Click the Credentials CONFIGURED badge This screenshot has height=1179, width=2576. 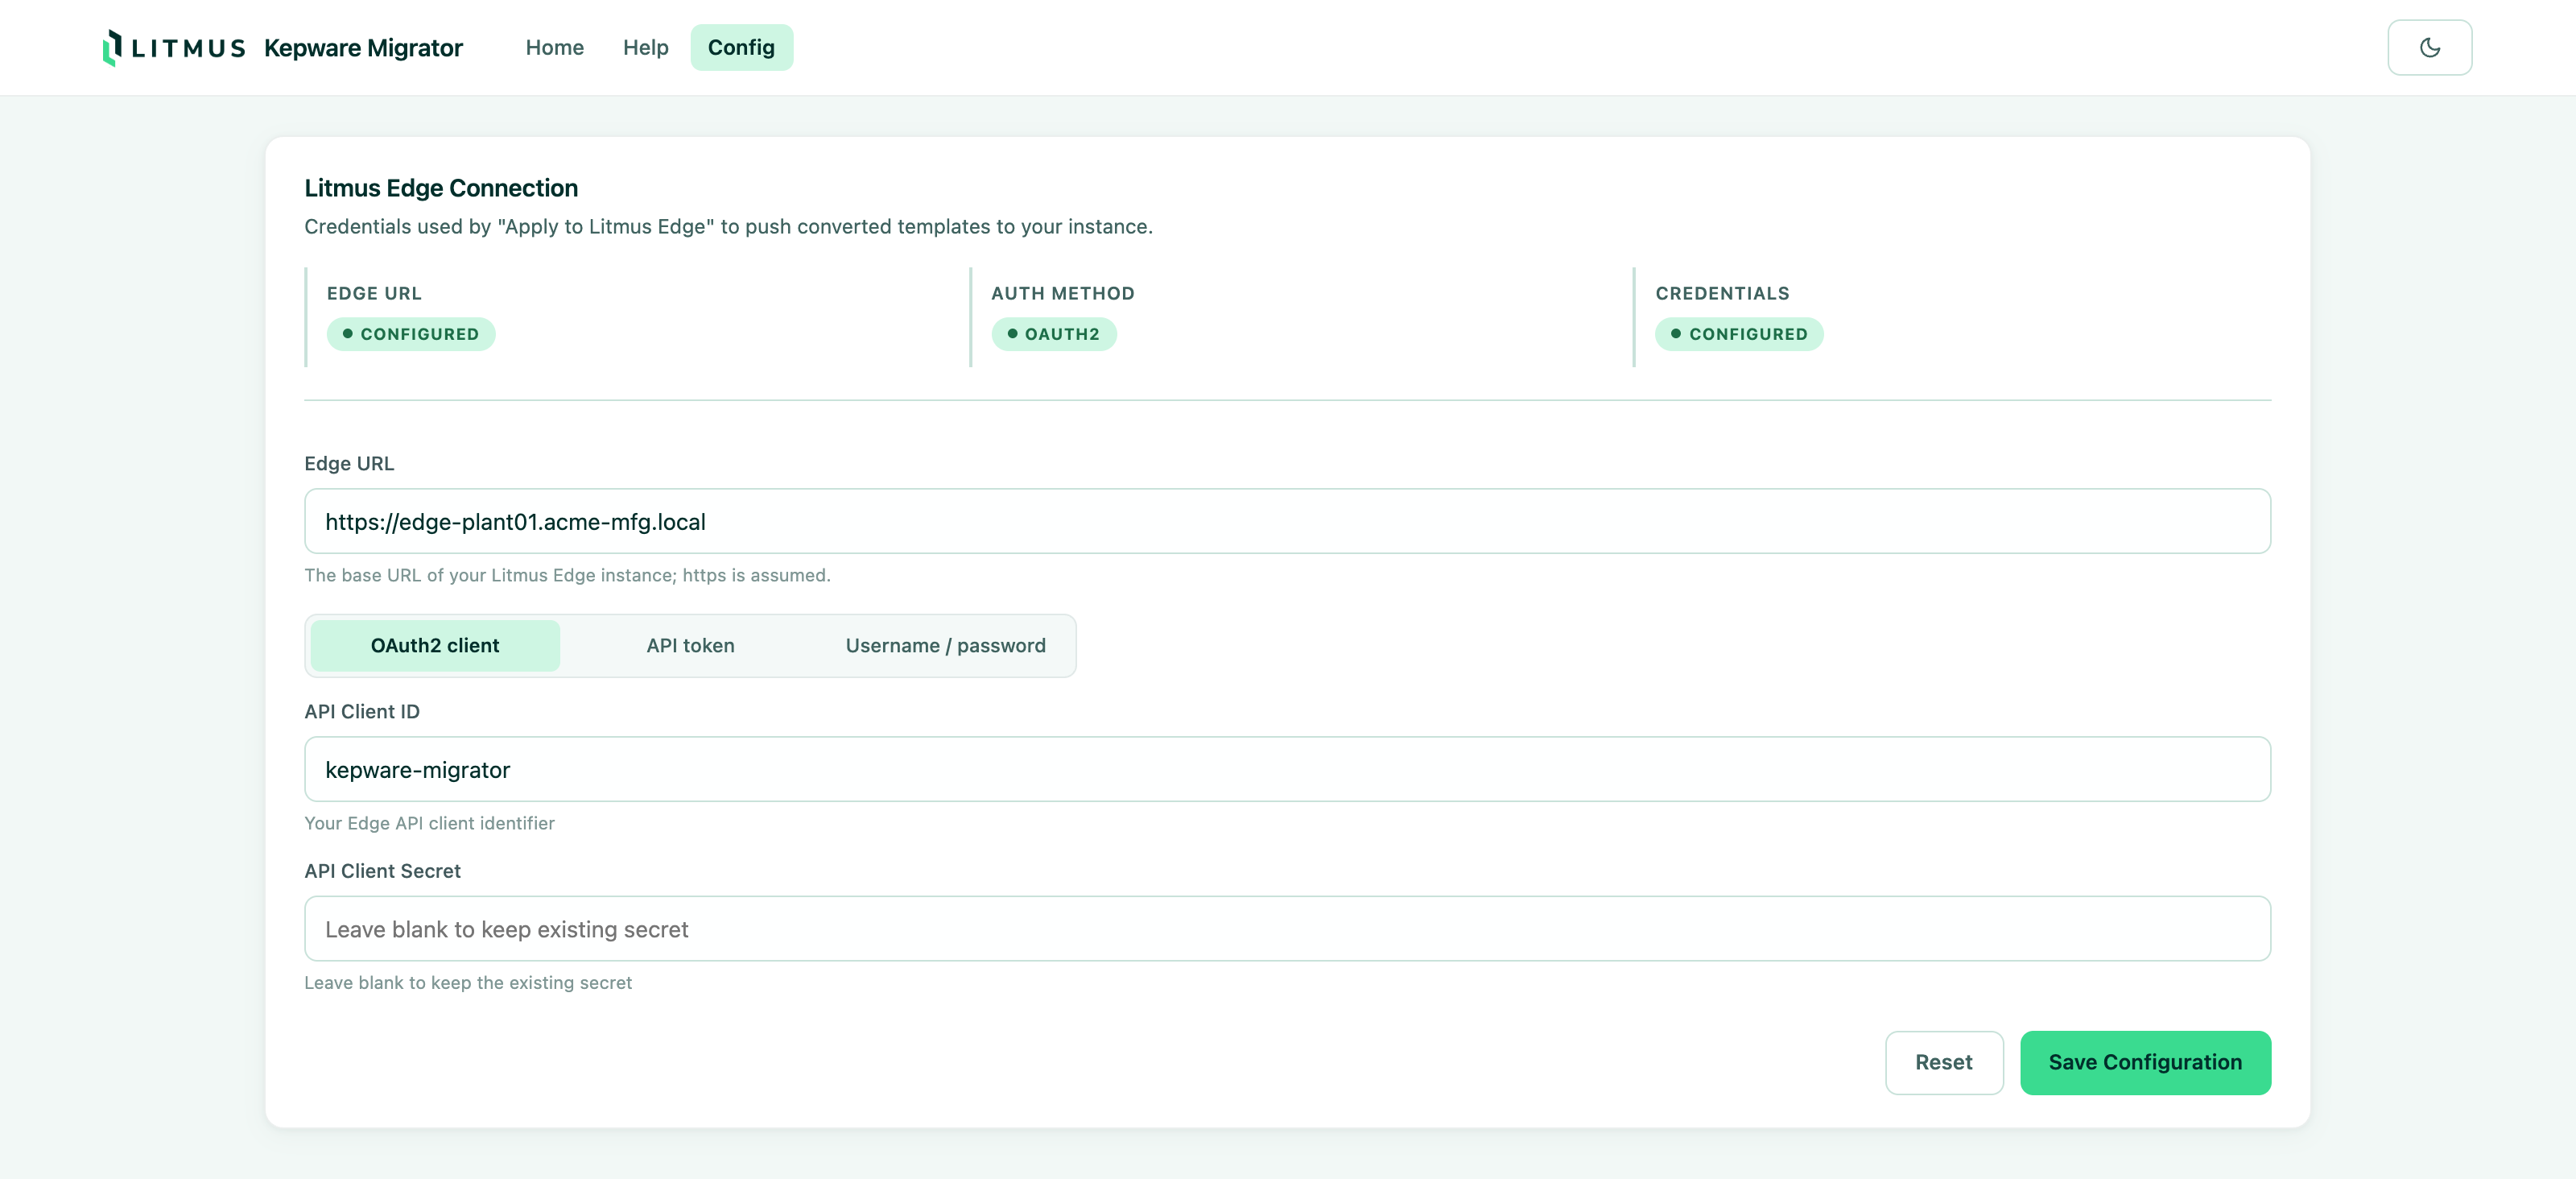[x=1739, y=334]
